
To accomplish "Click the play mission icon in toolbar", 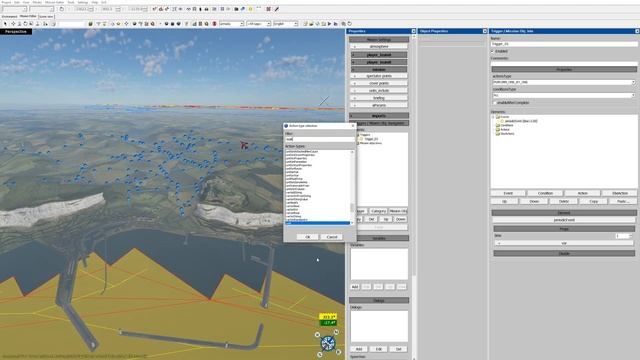I will pyautogui.click(x=329, y=24).
